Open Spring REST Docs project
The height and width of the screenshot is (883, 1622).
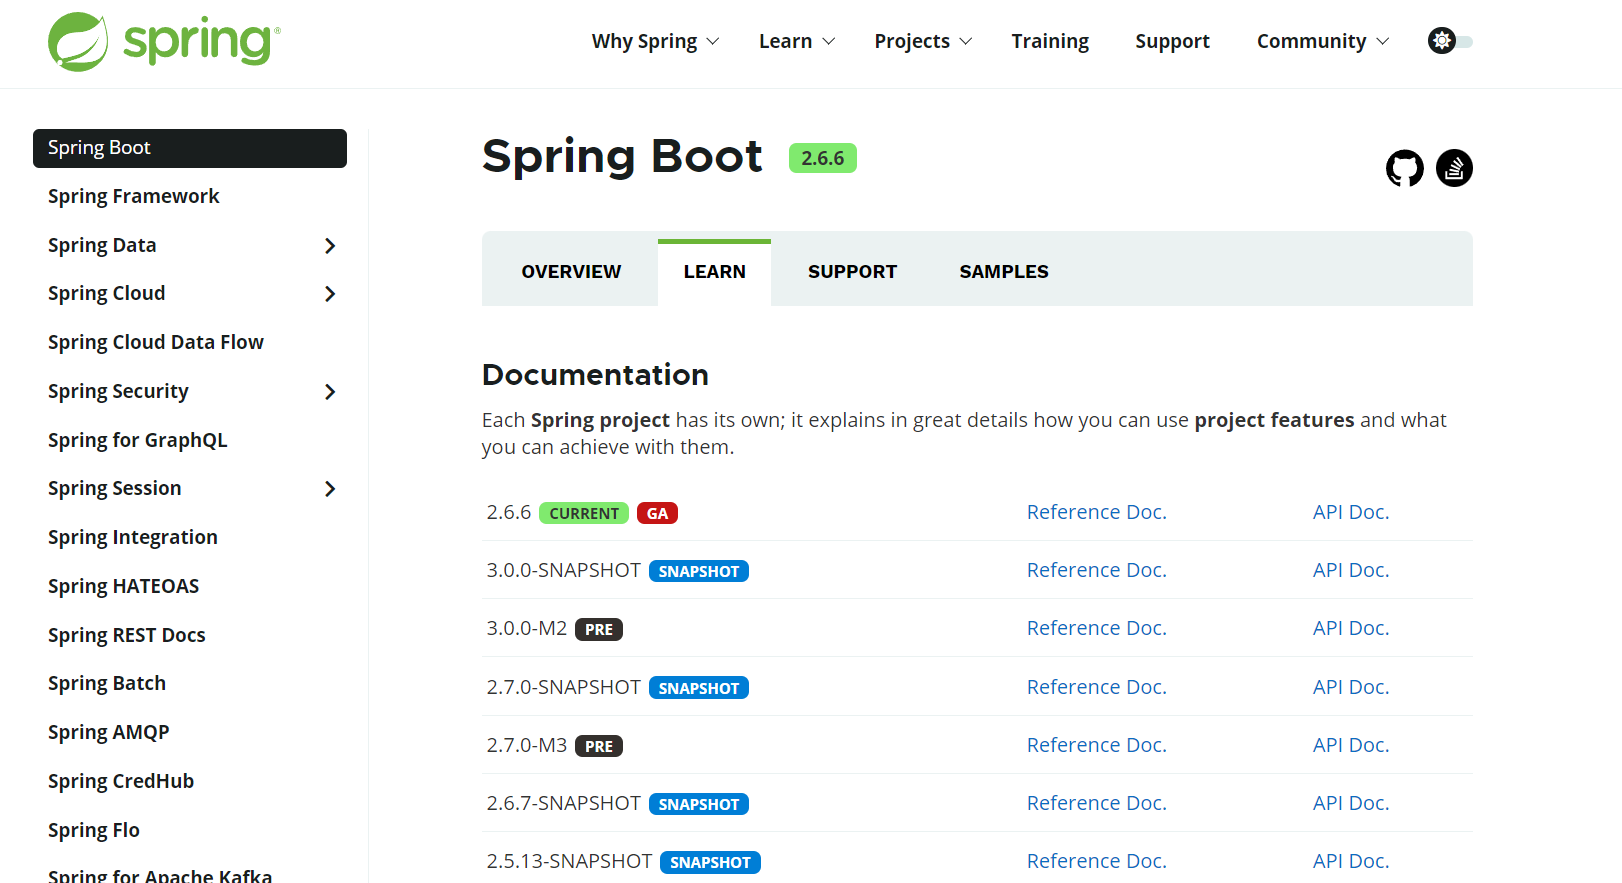point(127,636)
